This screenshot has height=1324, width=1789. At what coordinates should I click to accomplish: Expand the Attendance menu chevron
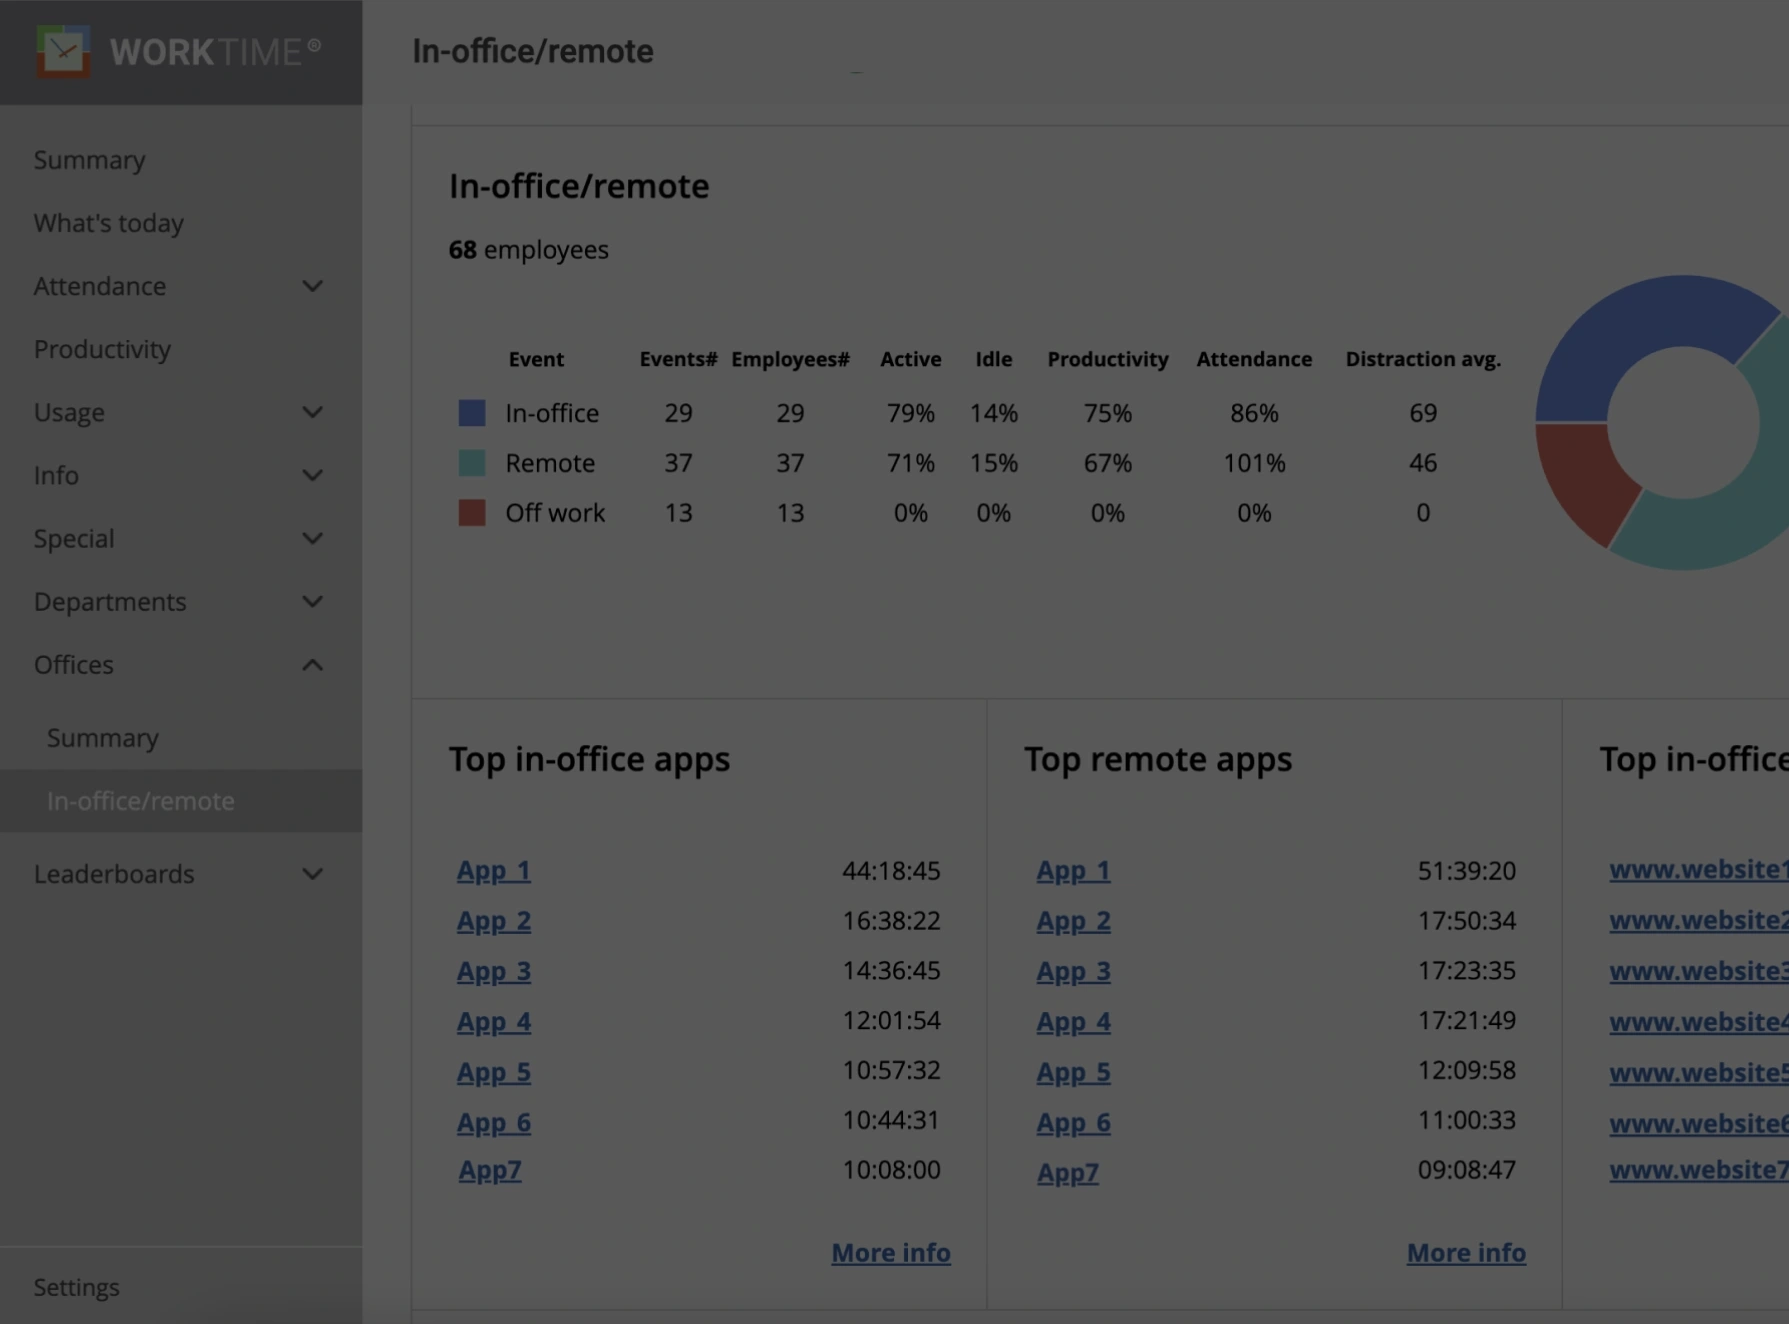pyautogui.click(x=313, y=286)
